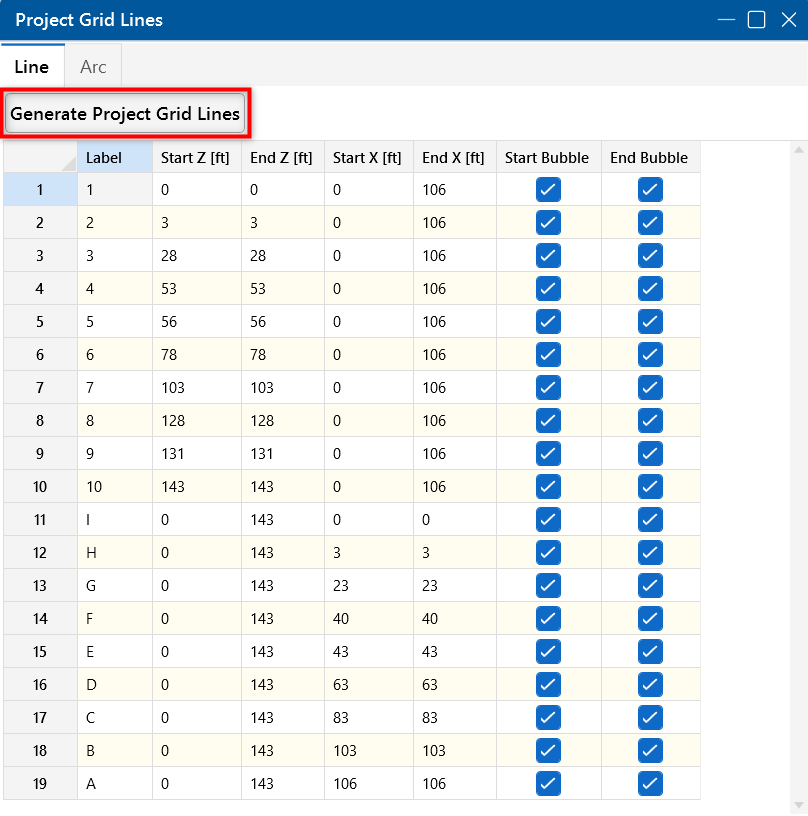This screenshot has width=808, height=816.
Task: Click the Label column header
Action: (115, 158)
